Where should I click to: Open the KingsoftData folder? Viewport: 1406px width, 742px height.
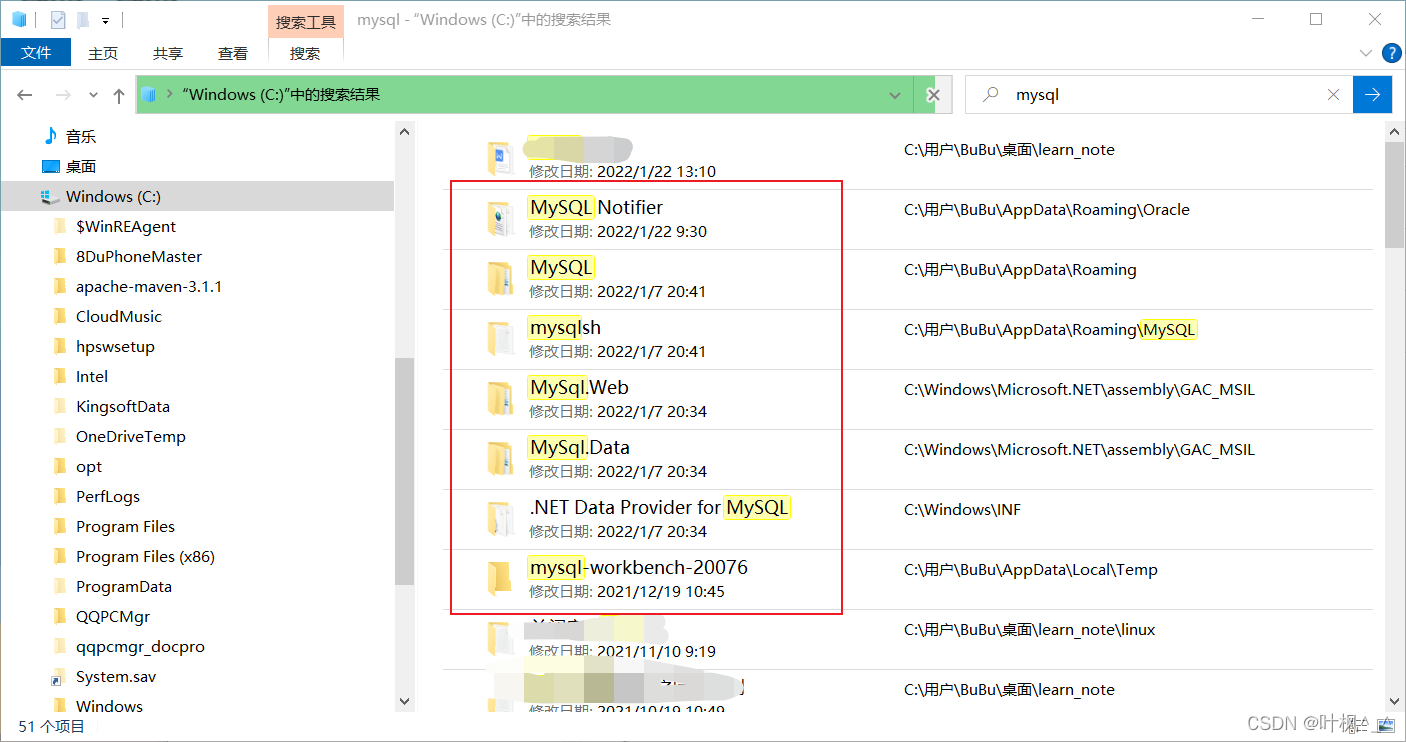(123, 406)
